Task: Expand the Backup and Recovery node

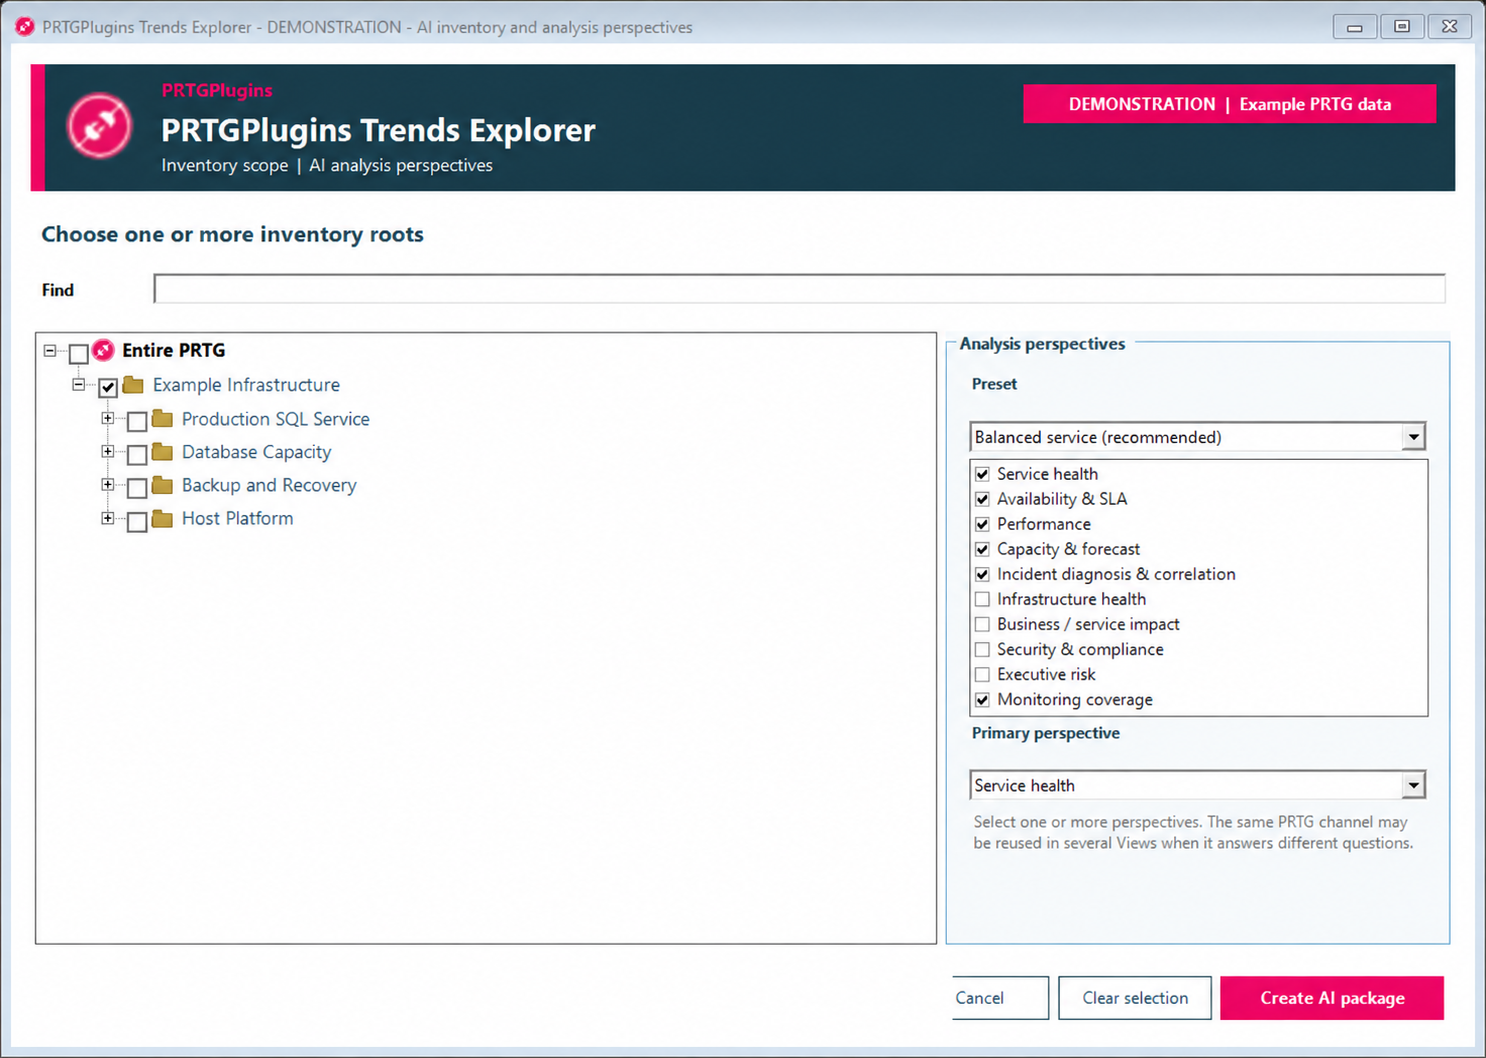Action: point(107,485)
